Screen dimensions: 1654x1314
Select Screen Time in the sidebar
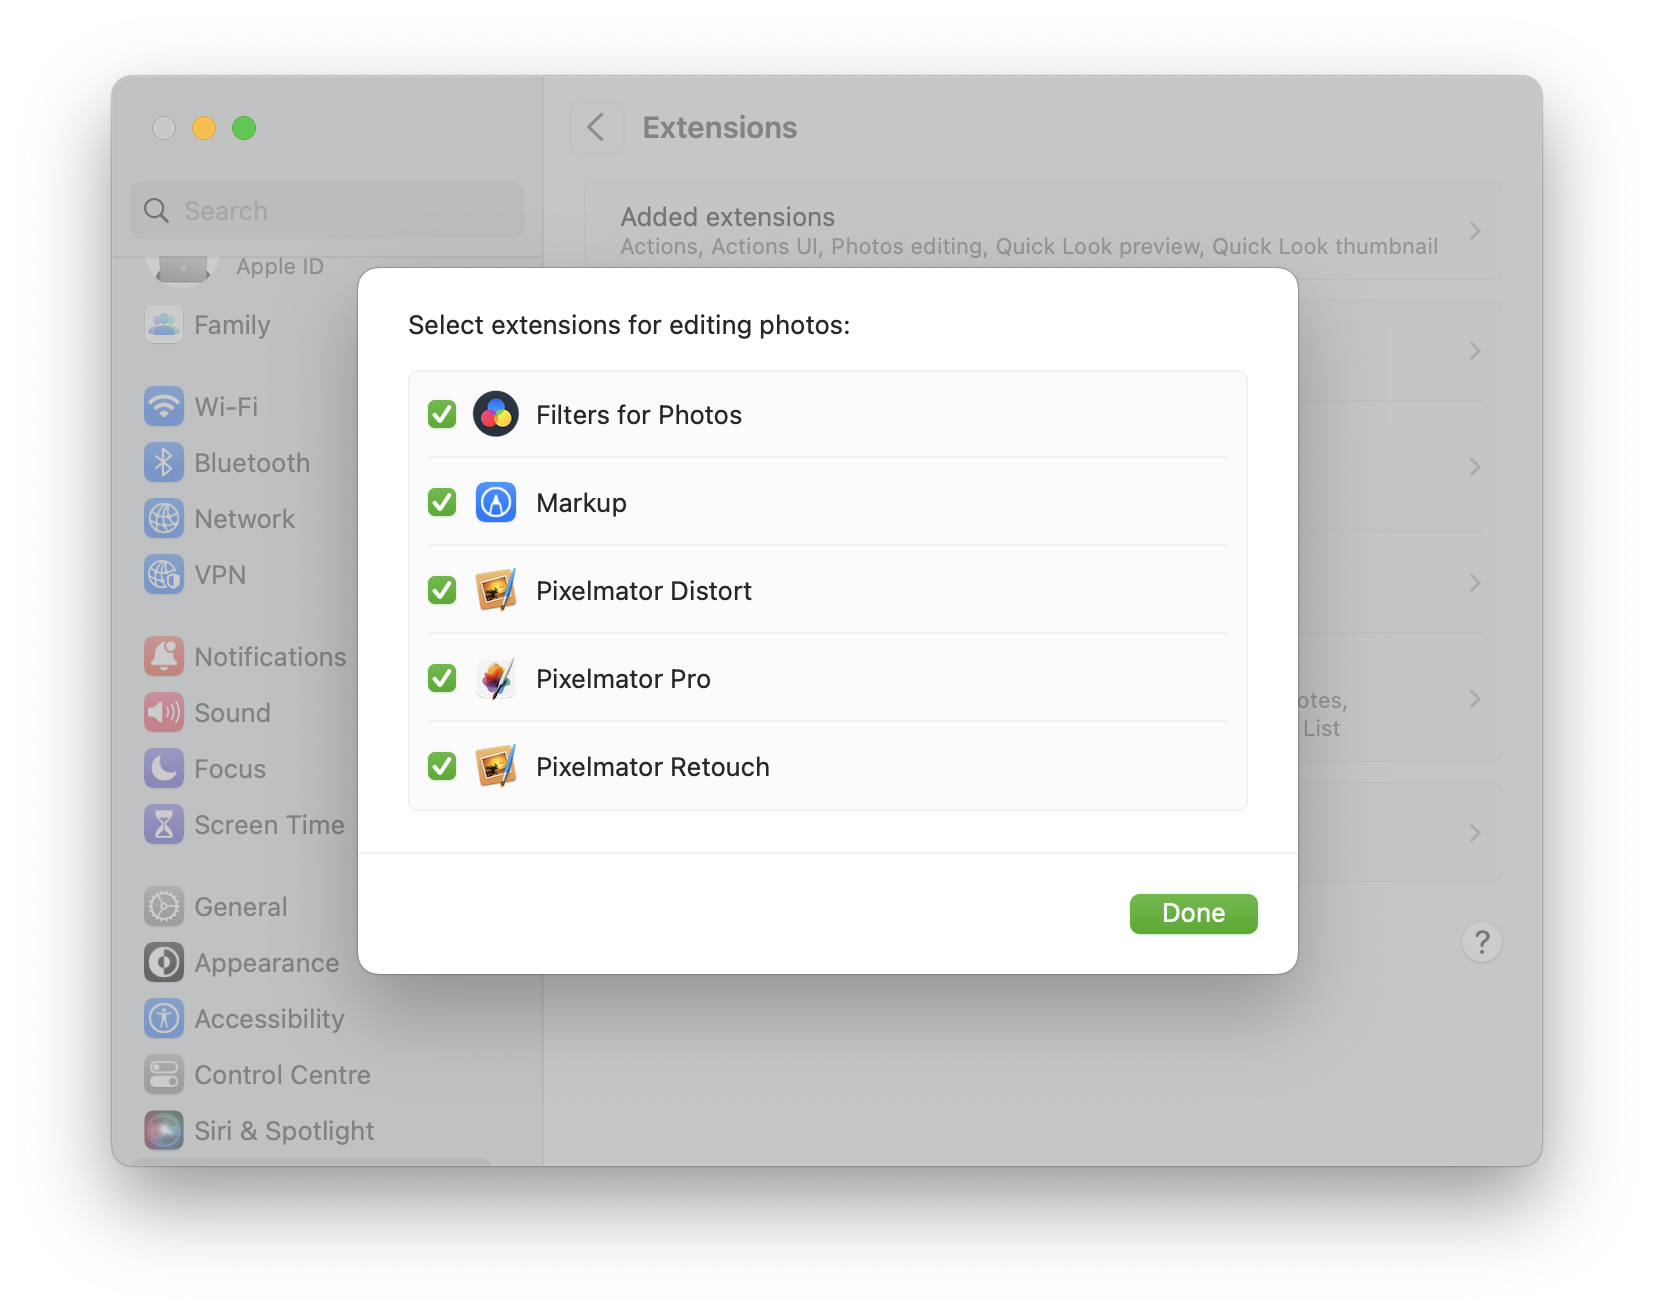click(x=269, y=825)
